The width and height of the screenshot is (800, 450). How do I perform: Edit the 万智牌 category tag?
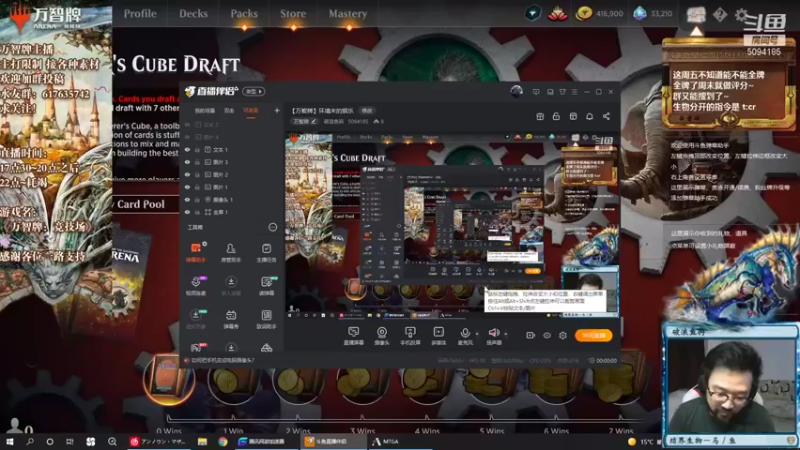(x=305, y=121)
